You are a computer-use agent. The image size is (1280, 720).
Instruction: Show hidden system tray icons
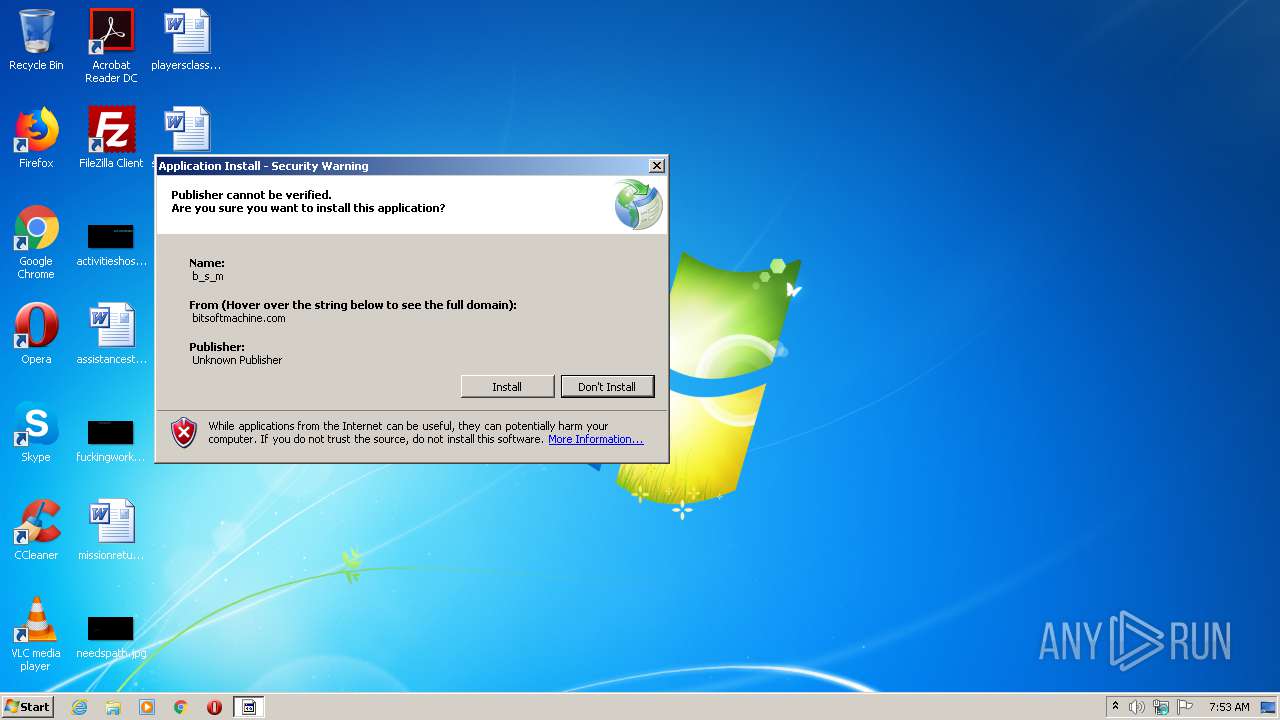click(1115, 707)
